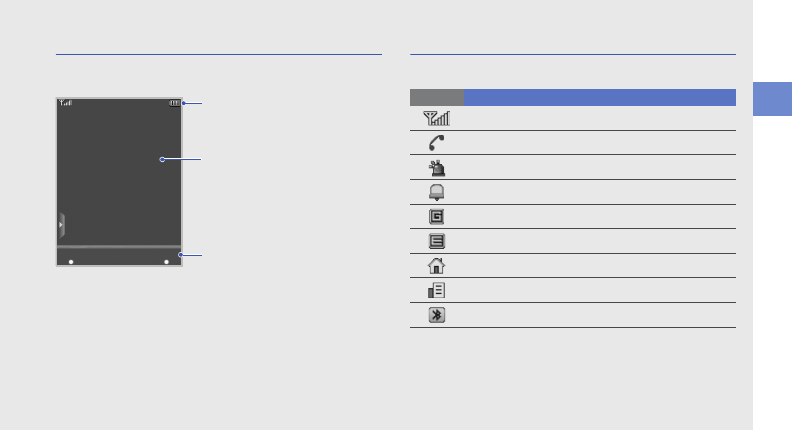Click the callout dot in the middle of the phone screen
The width and height of the screenshot is (792, 430).
[161, 159]
